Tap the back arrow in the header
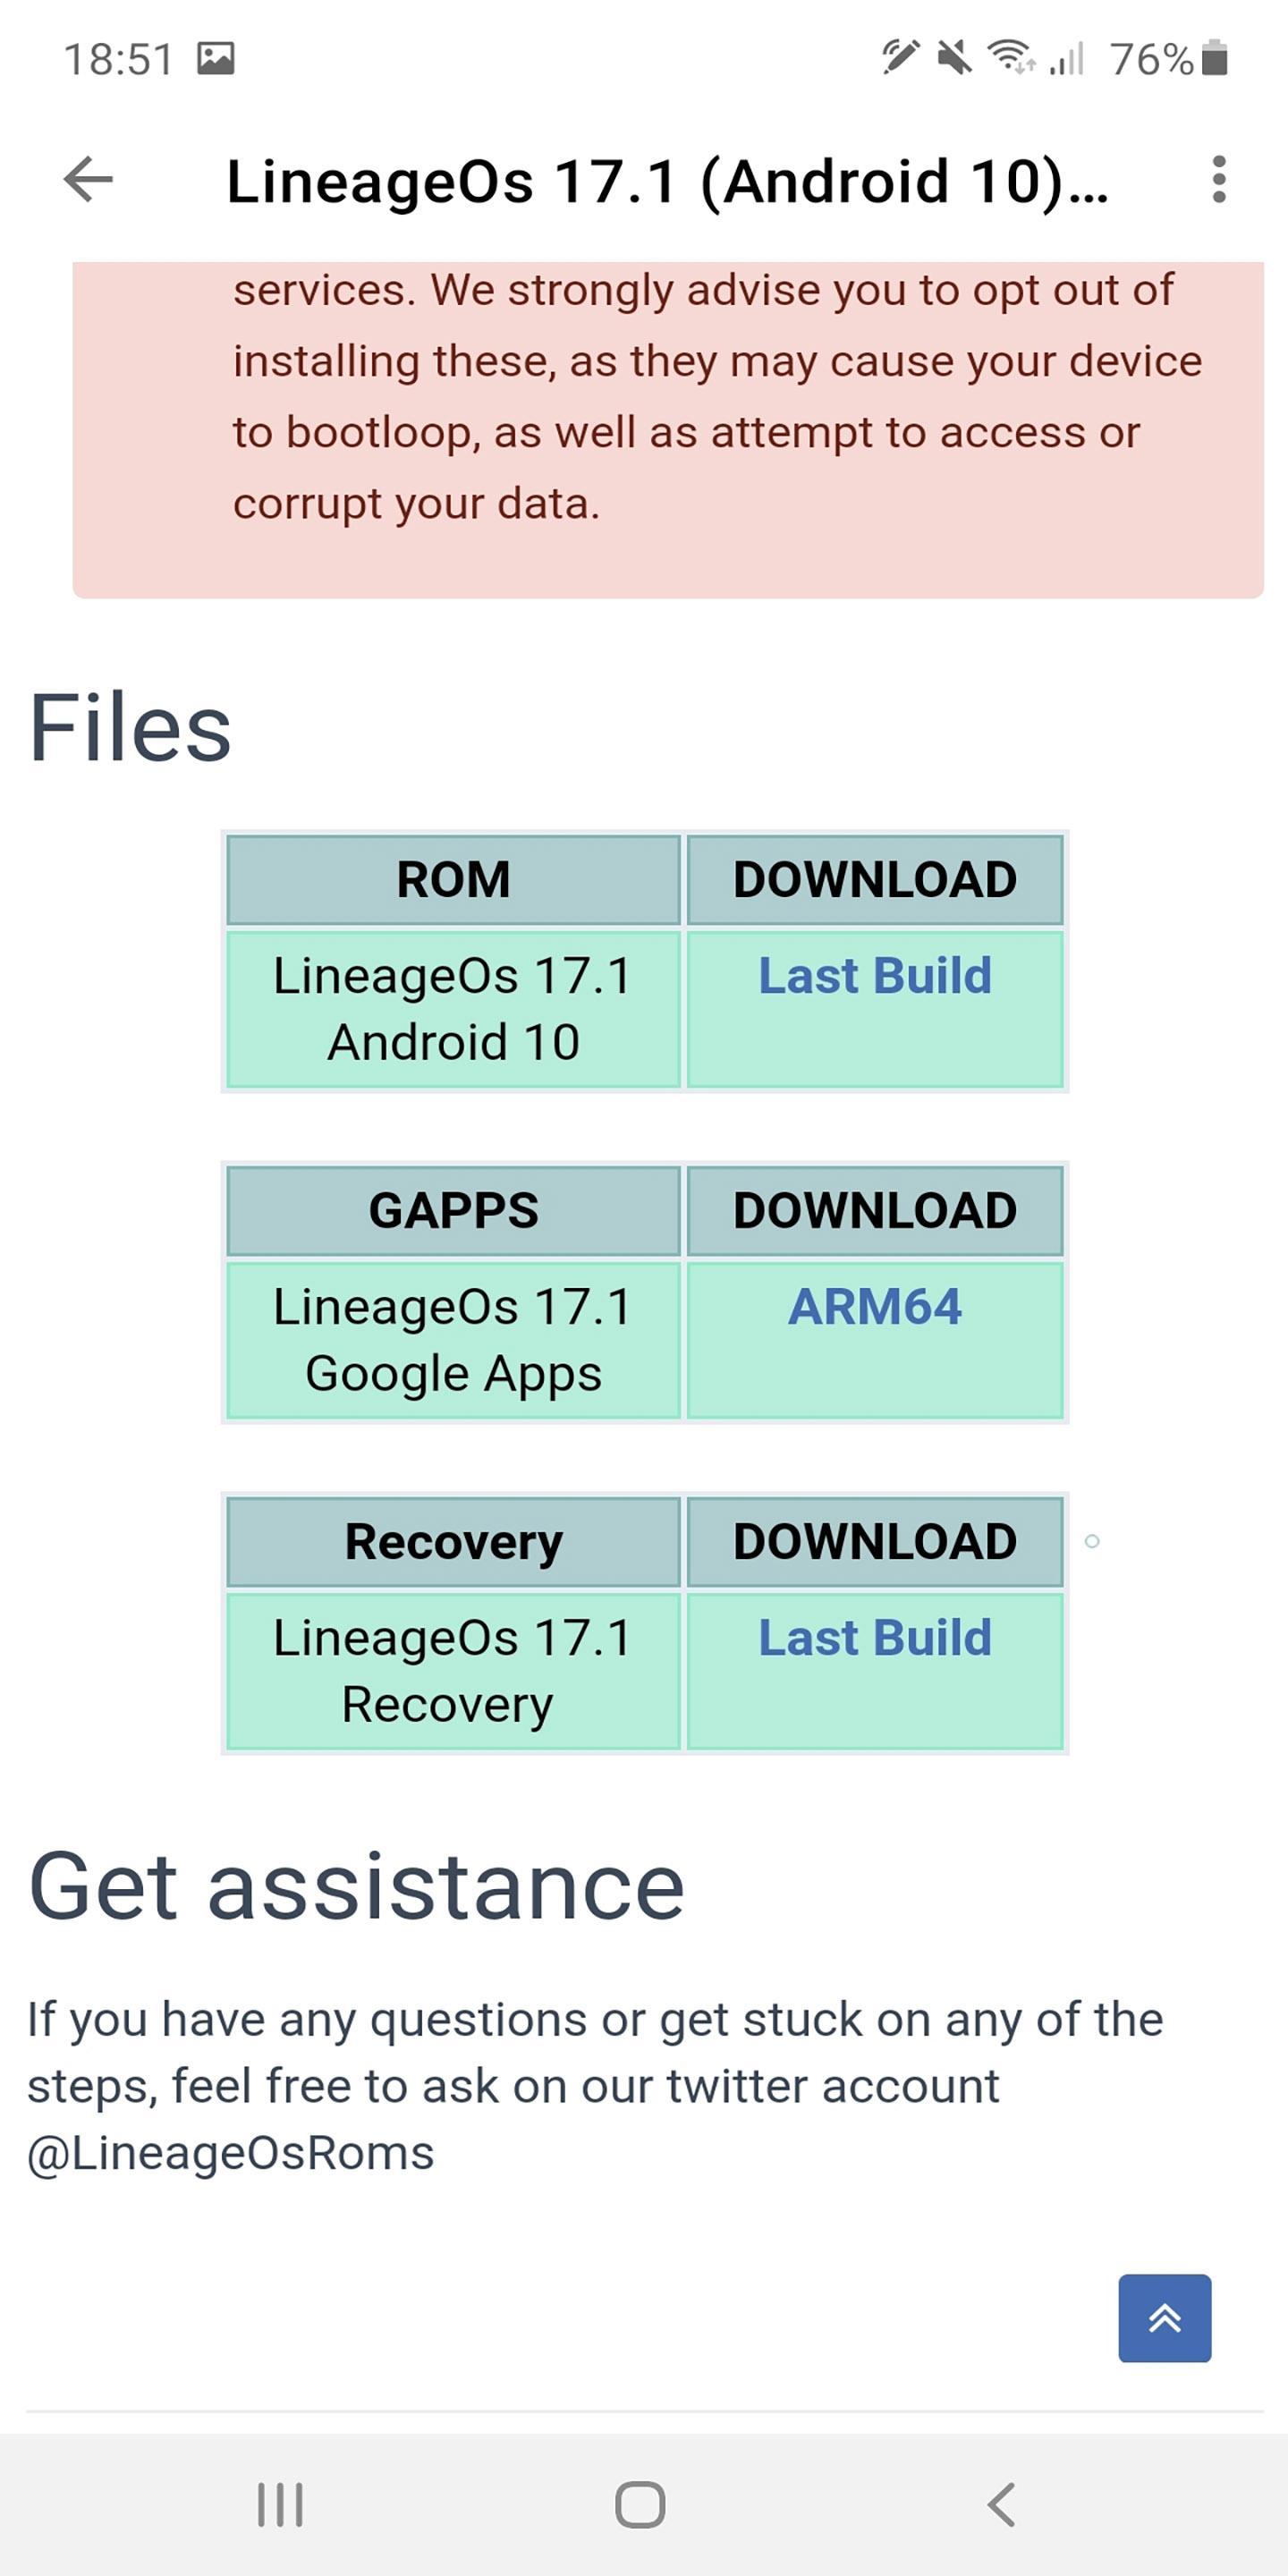Screen dimensions: 1288x2576 click(88, 180)
